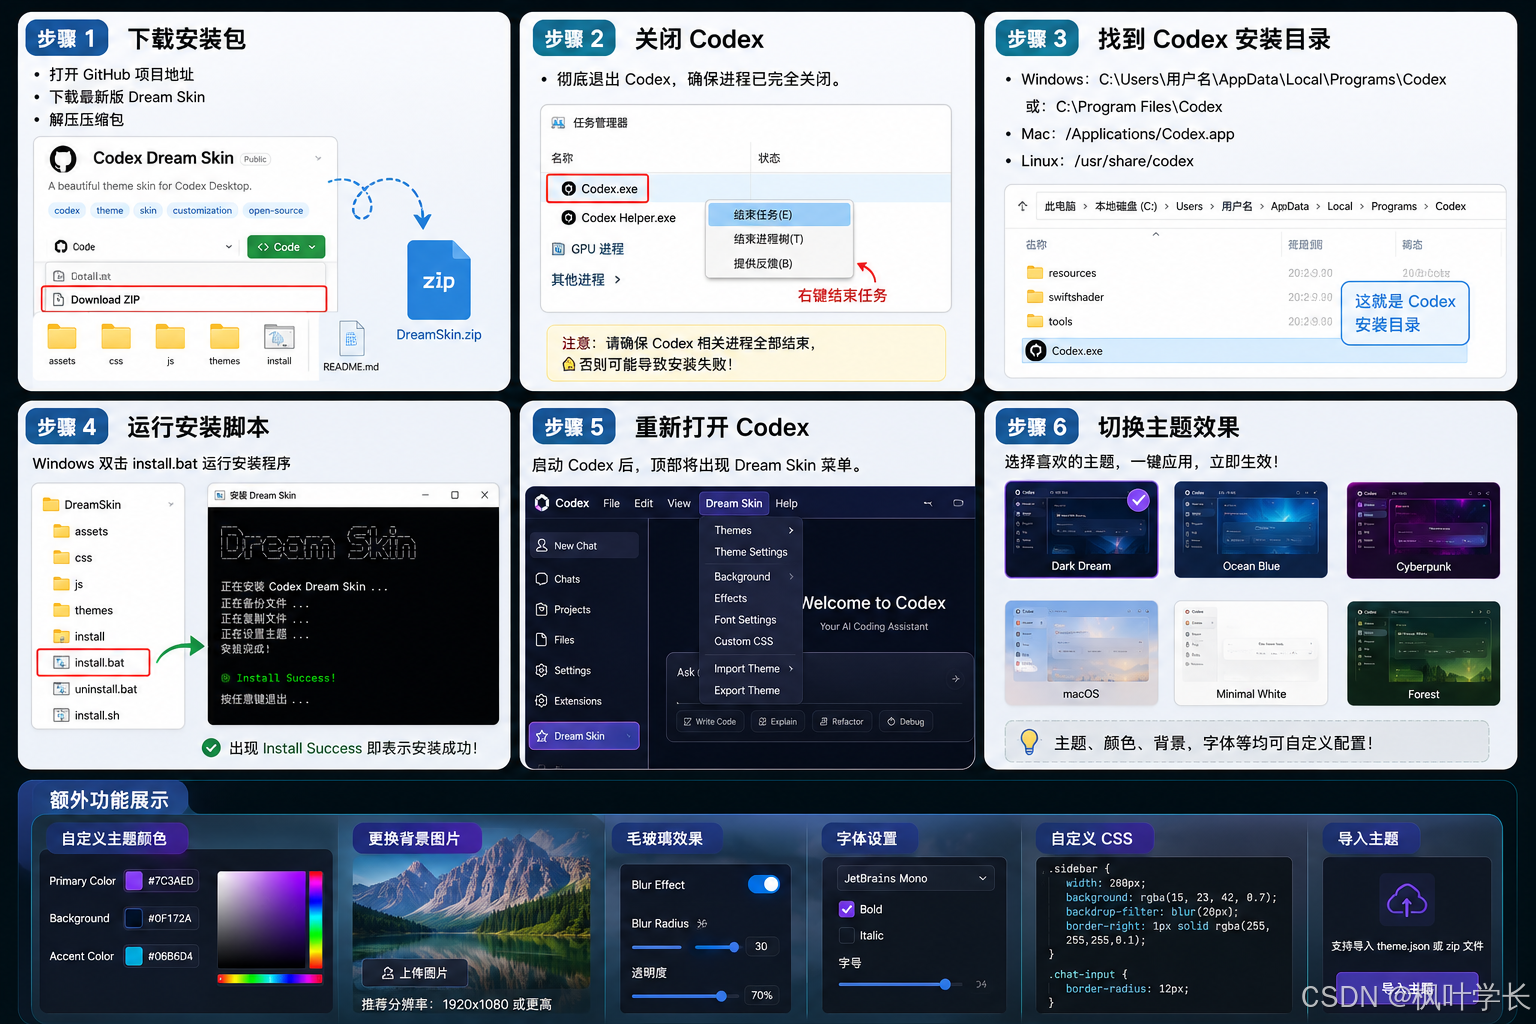Click the up arrow in Explorer address bar
Viewport: 1536px width, 1024px height.
(1022, 206)
